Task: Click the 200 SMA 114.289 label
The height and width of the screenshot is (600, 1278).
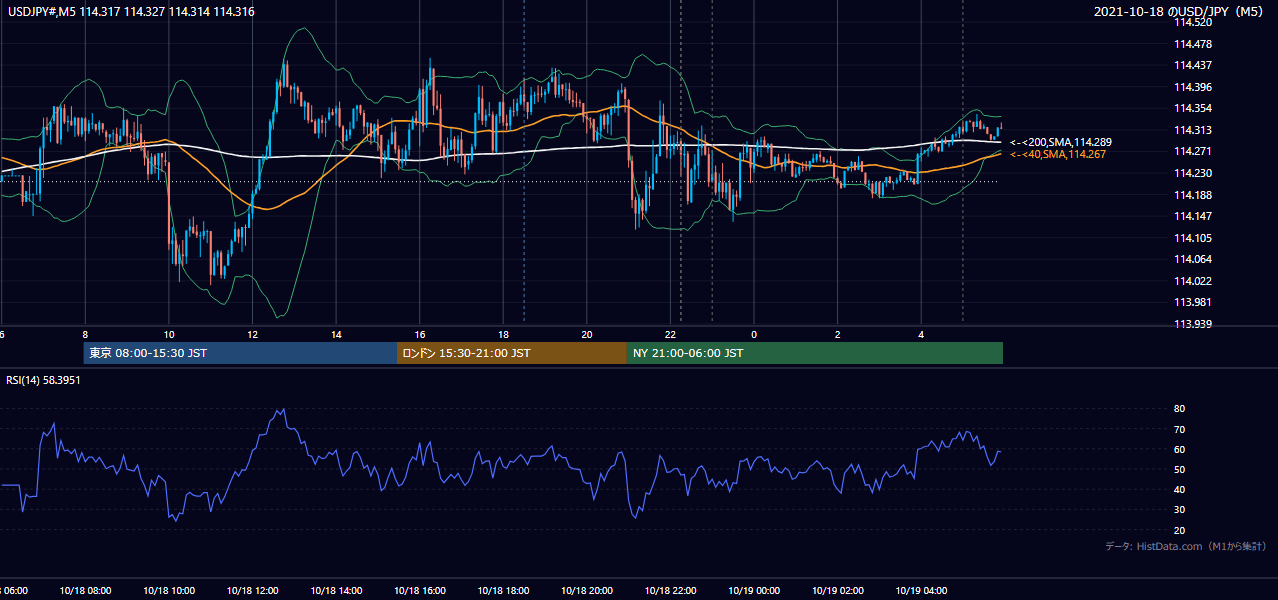Action: click(x=1061, y=142)
